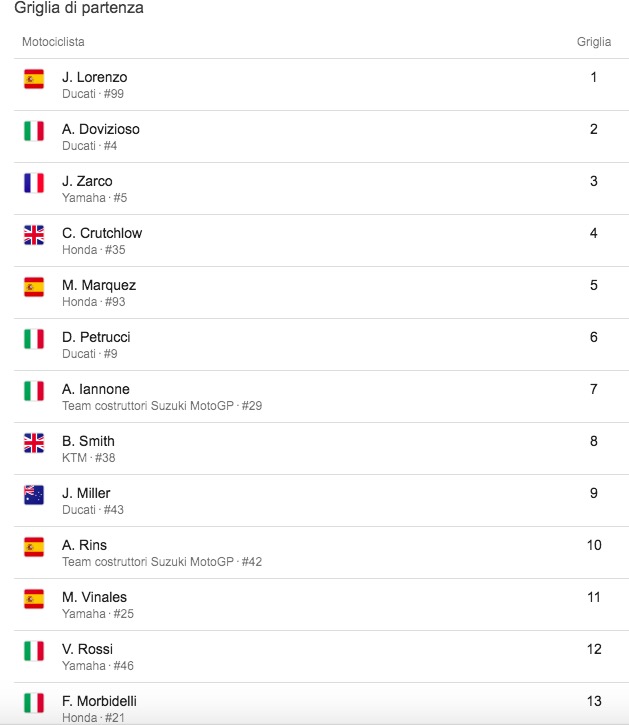Click the Griglia column header
629x725 pixels.
pyautogui.click(x=593, y=42)
